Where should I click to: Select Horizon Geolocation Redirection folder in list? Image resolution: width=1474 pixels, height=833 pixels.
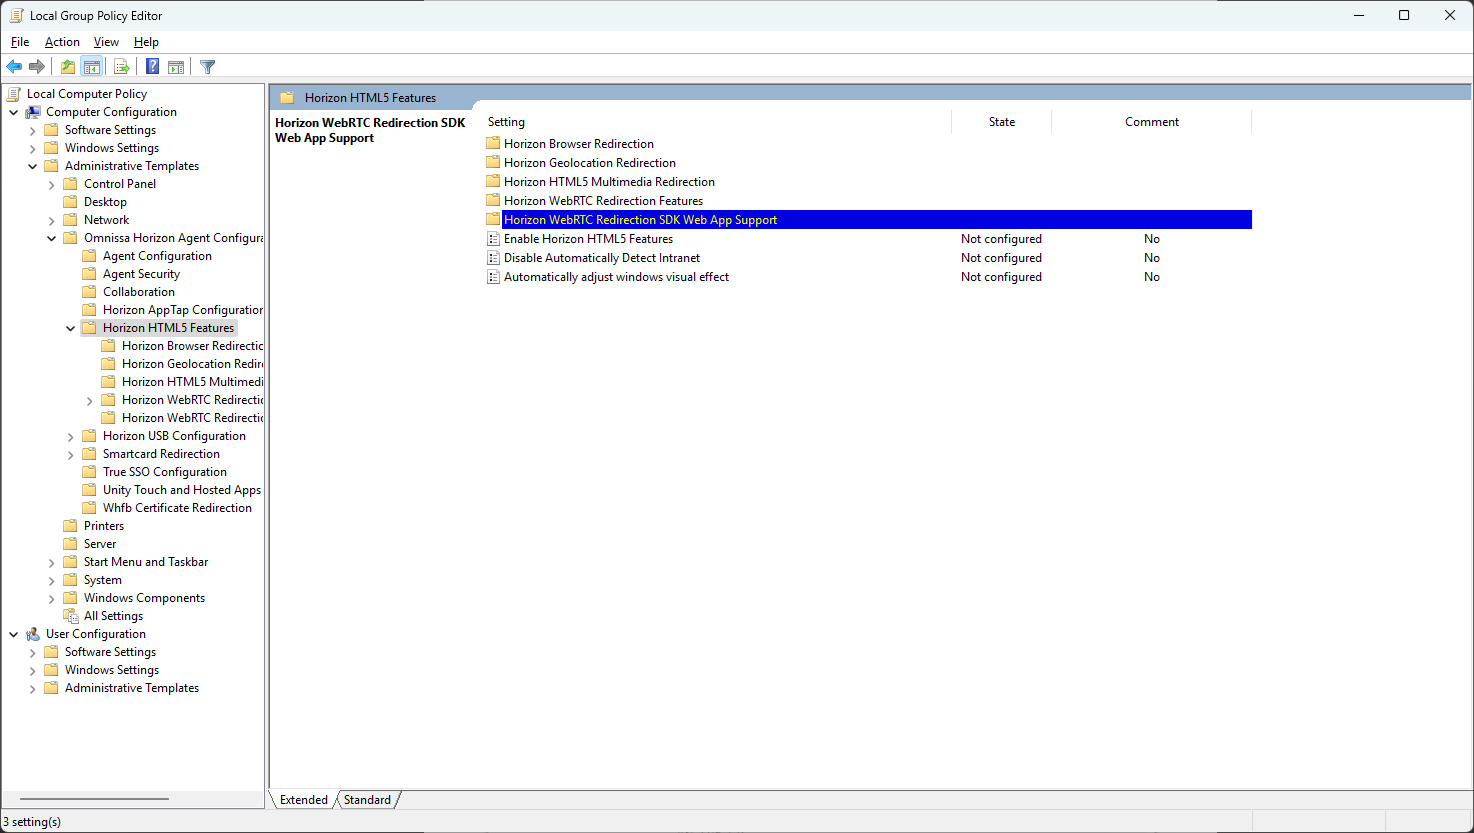coord(589,163)
